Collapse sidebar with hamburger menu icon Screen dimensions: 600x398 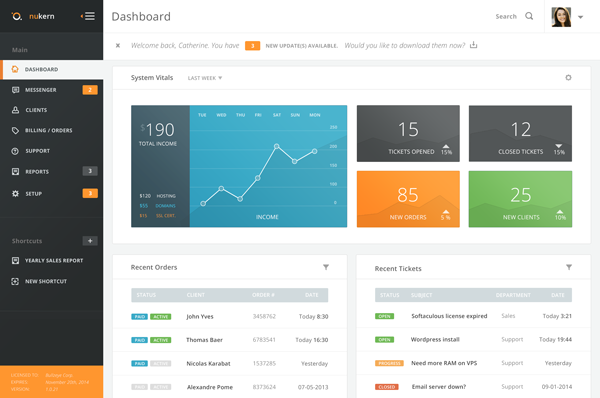pos(88,16)
